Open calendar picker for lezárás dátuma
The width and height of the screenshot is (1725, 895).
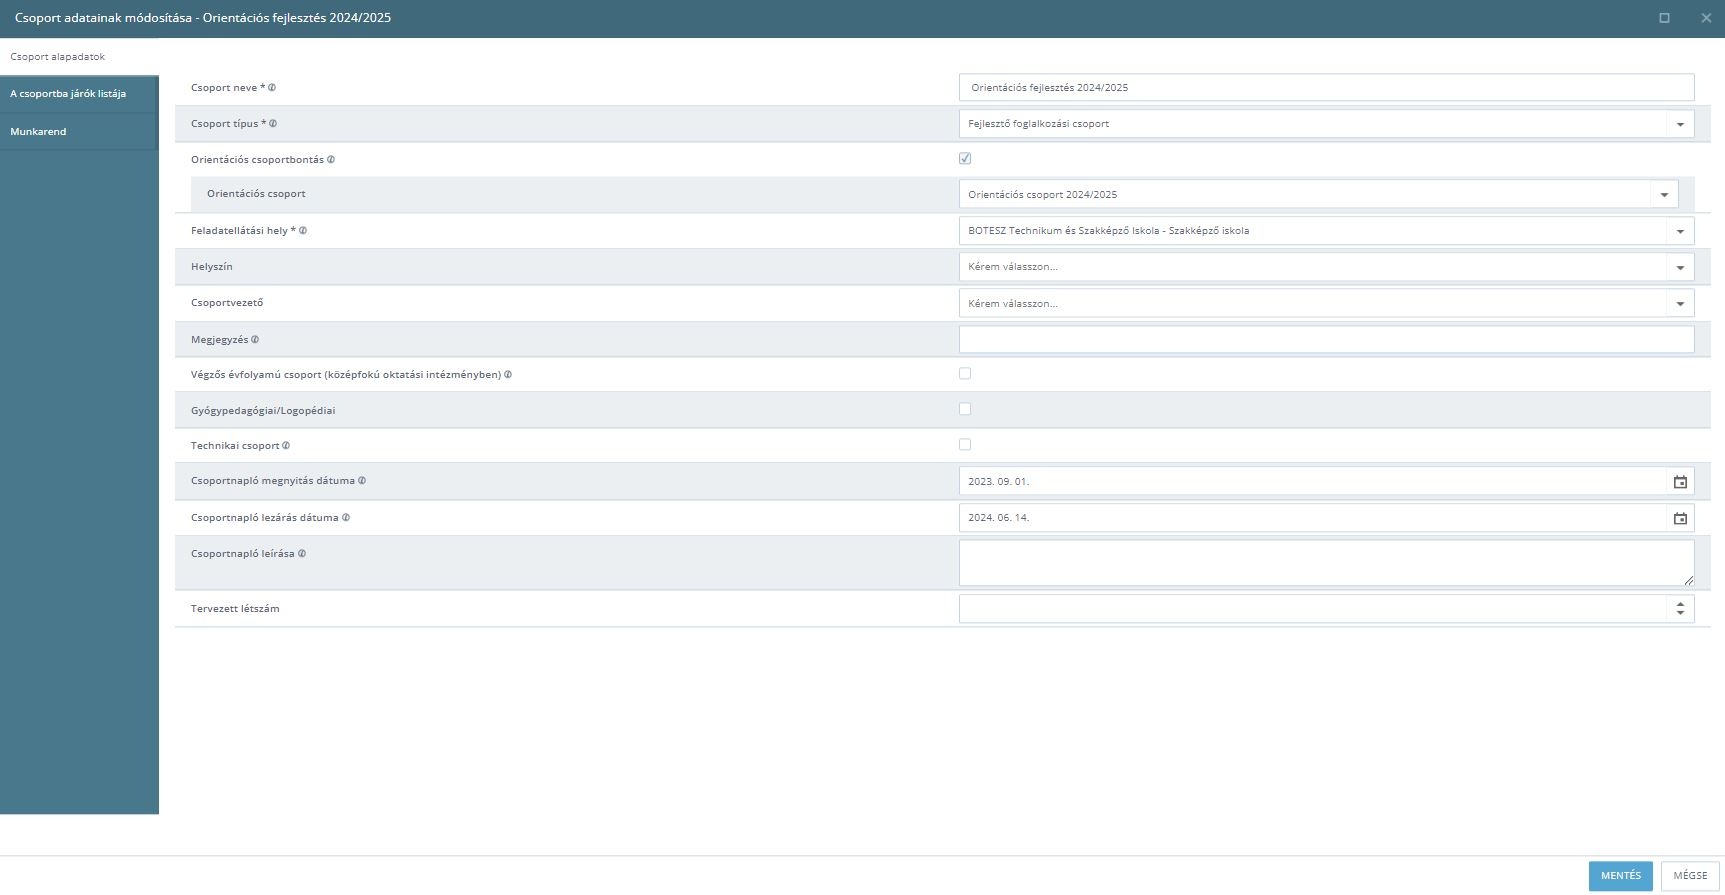1680,518
